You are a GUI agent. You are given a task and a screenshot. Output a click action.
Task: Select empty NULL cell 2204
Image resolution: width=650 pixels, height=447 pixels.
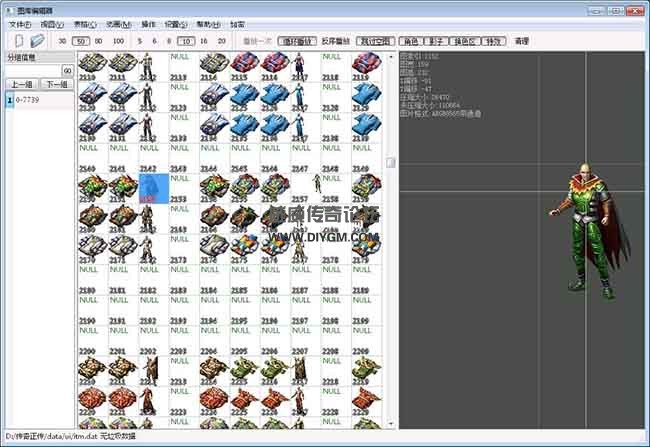[x=214, y=340]
